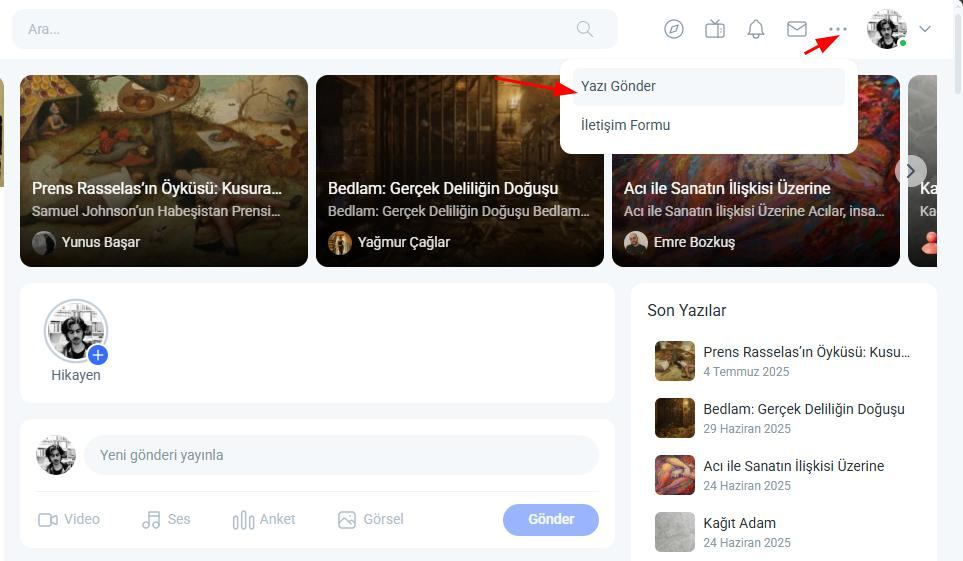Viewport: 963px width, 561px height.
Task: Click author Yunus Başar name
Action: click(x=101, y=242)
